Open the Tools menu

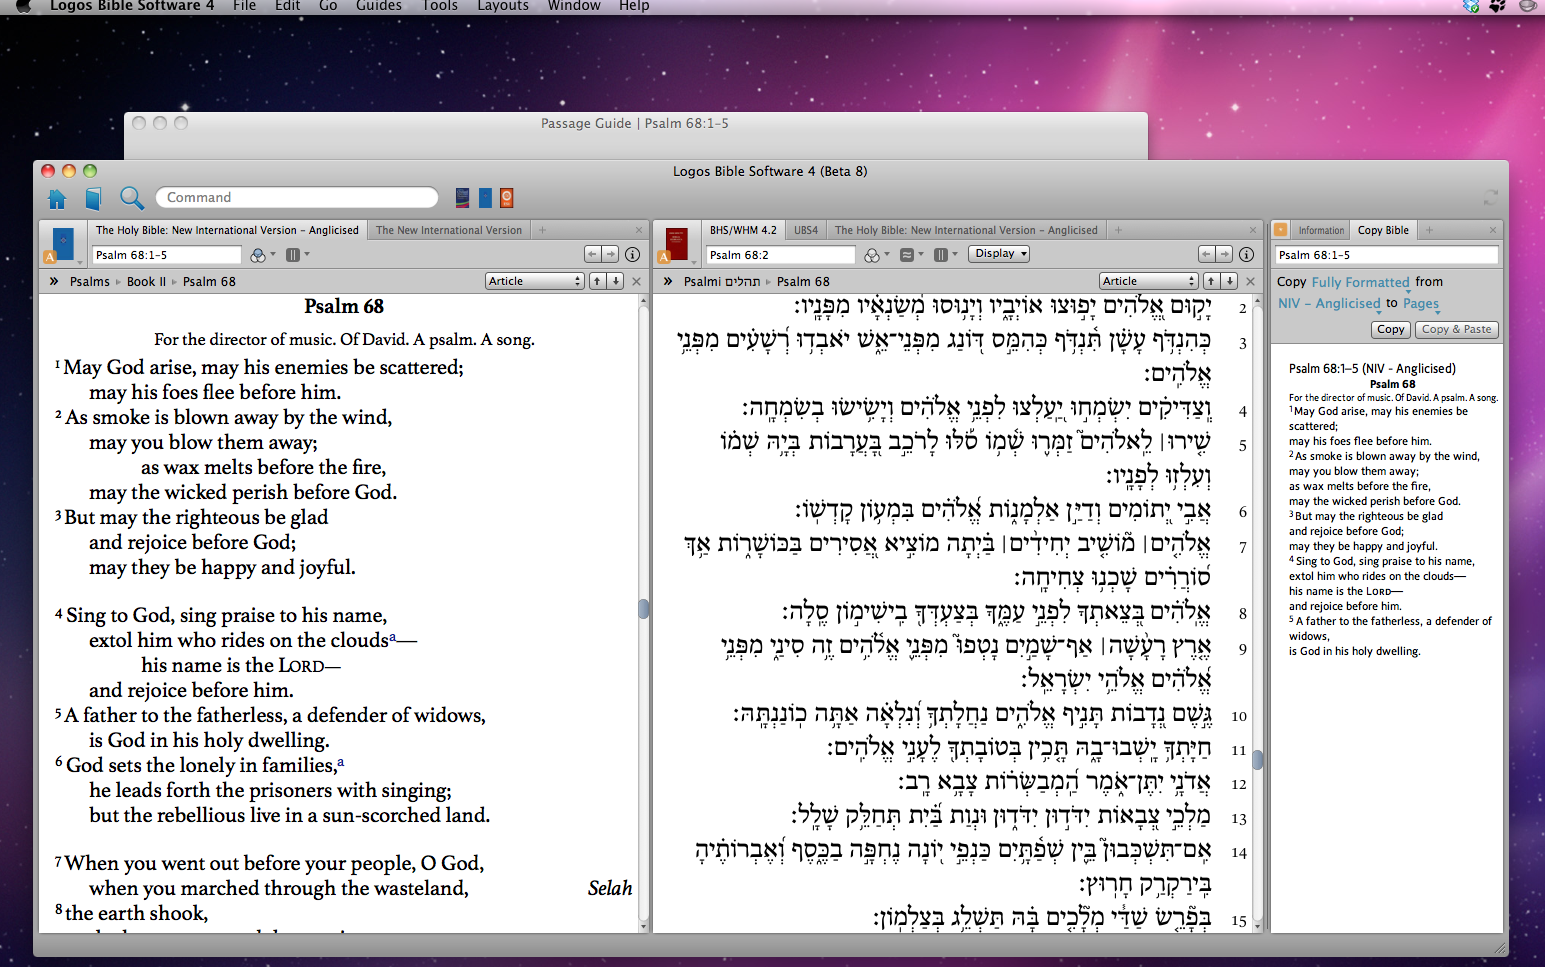[x=440, y=6]
